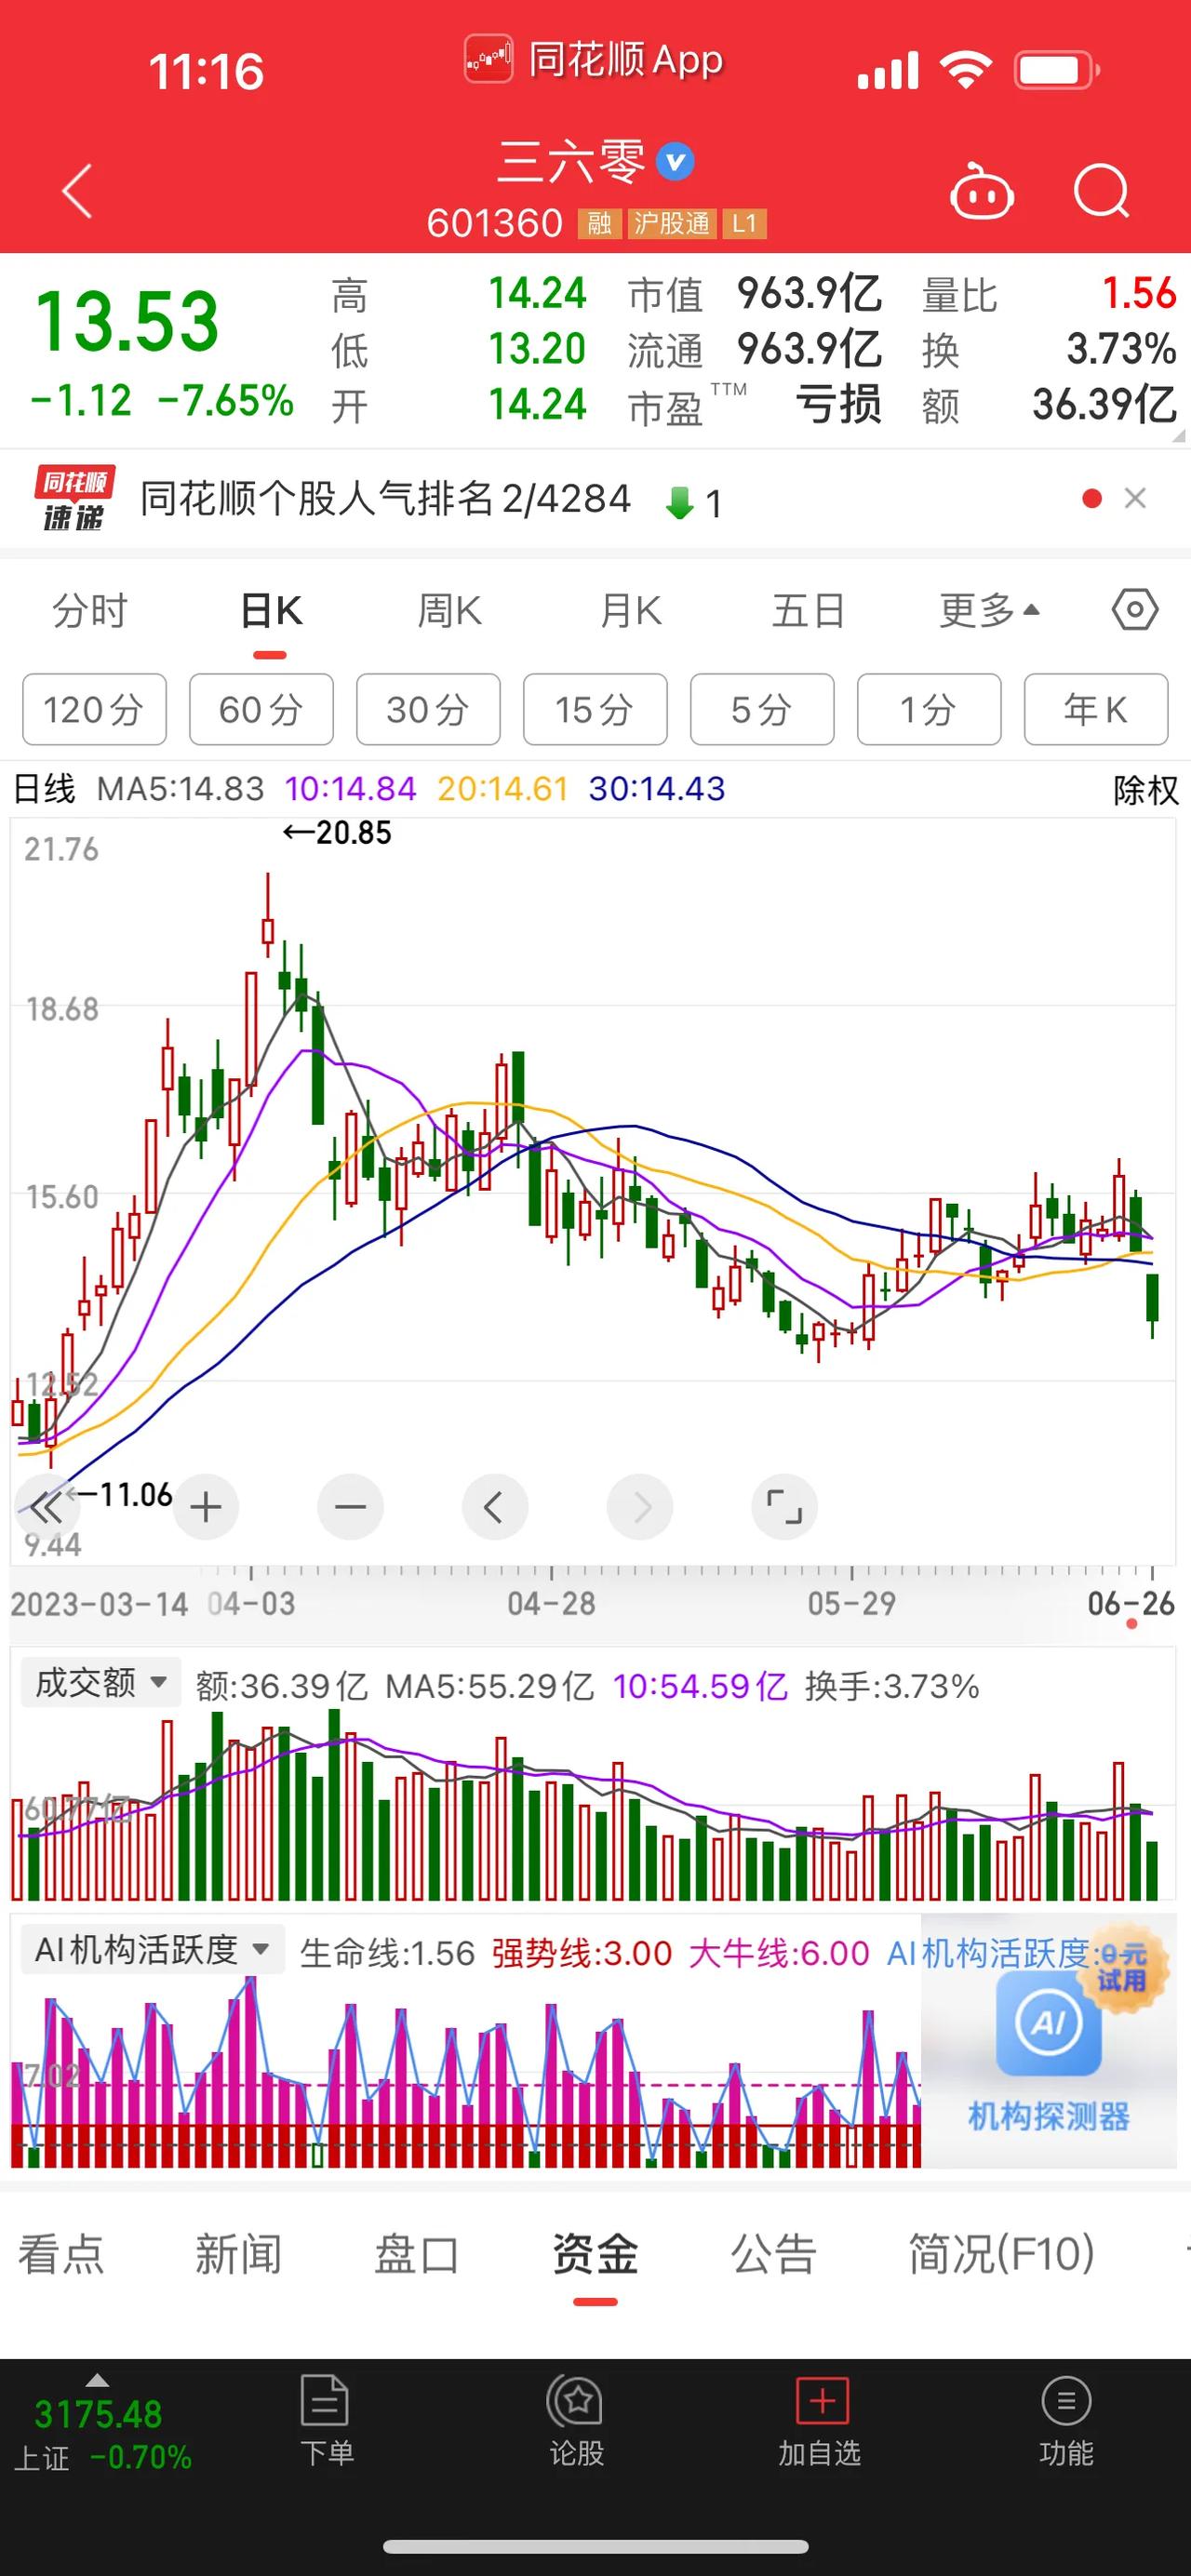Image resolution: width=1191 pixels, height=2576 pixels.
Task: Tap the 换手:3.73% volume label
Action: (x=892, y=1687)
